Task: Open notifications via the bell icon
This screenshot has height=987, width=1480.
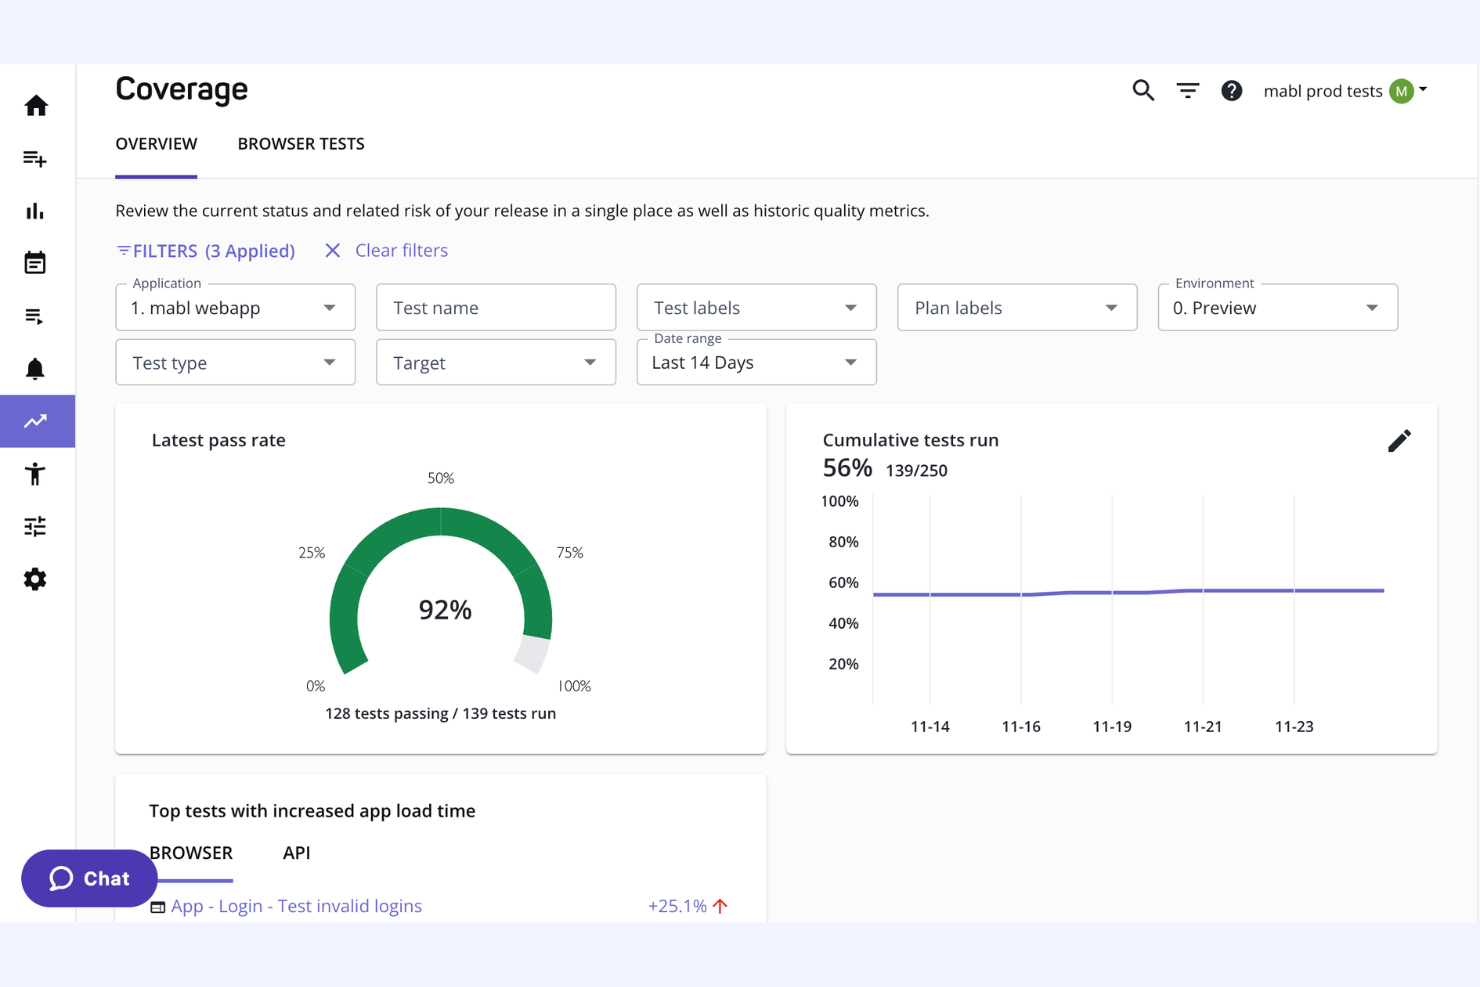Action: pyautogui.click(x=35, y=368)
